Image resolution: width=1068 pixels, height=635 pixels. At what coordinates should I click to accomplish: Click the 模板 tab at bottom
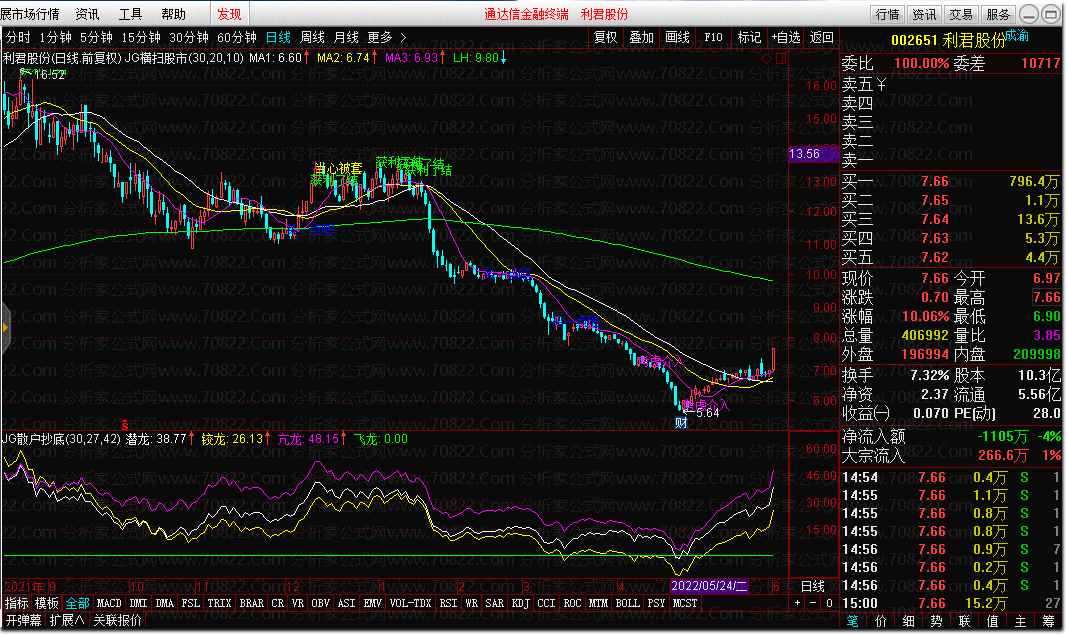[47, 603]
